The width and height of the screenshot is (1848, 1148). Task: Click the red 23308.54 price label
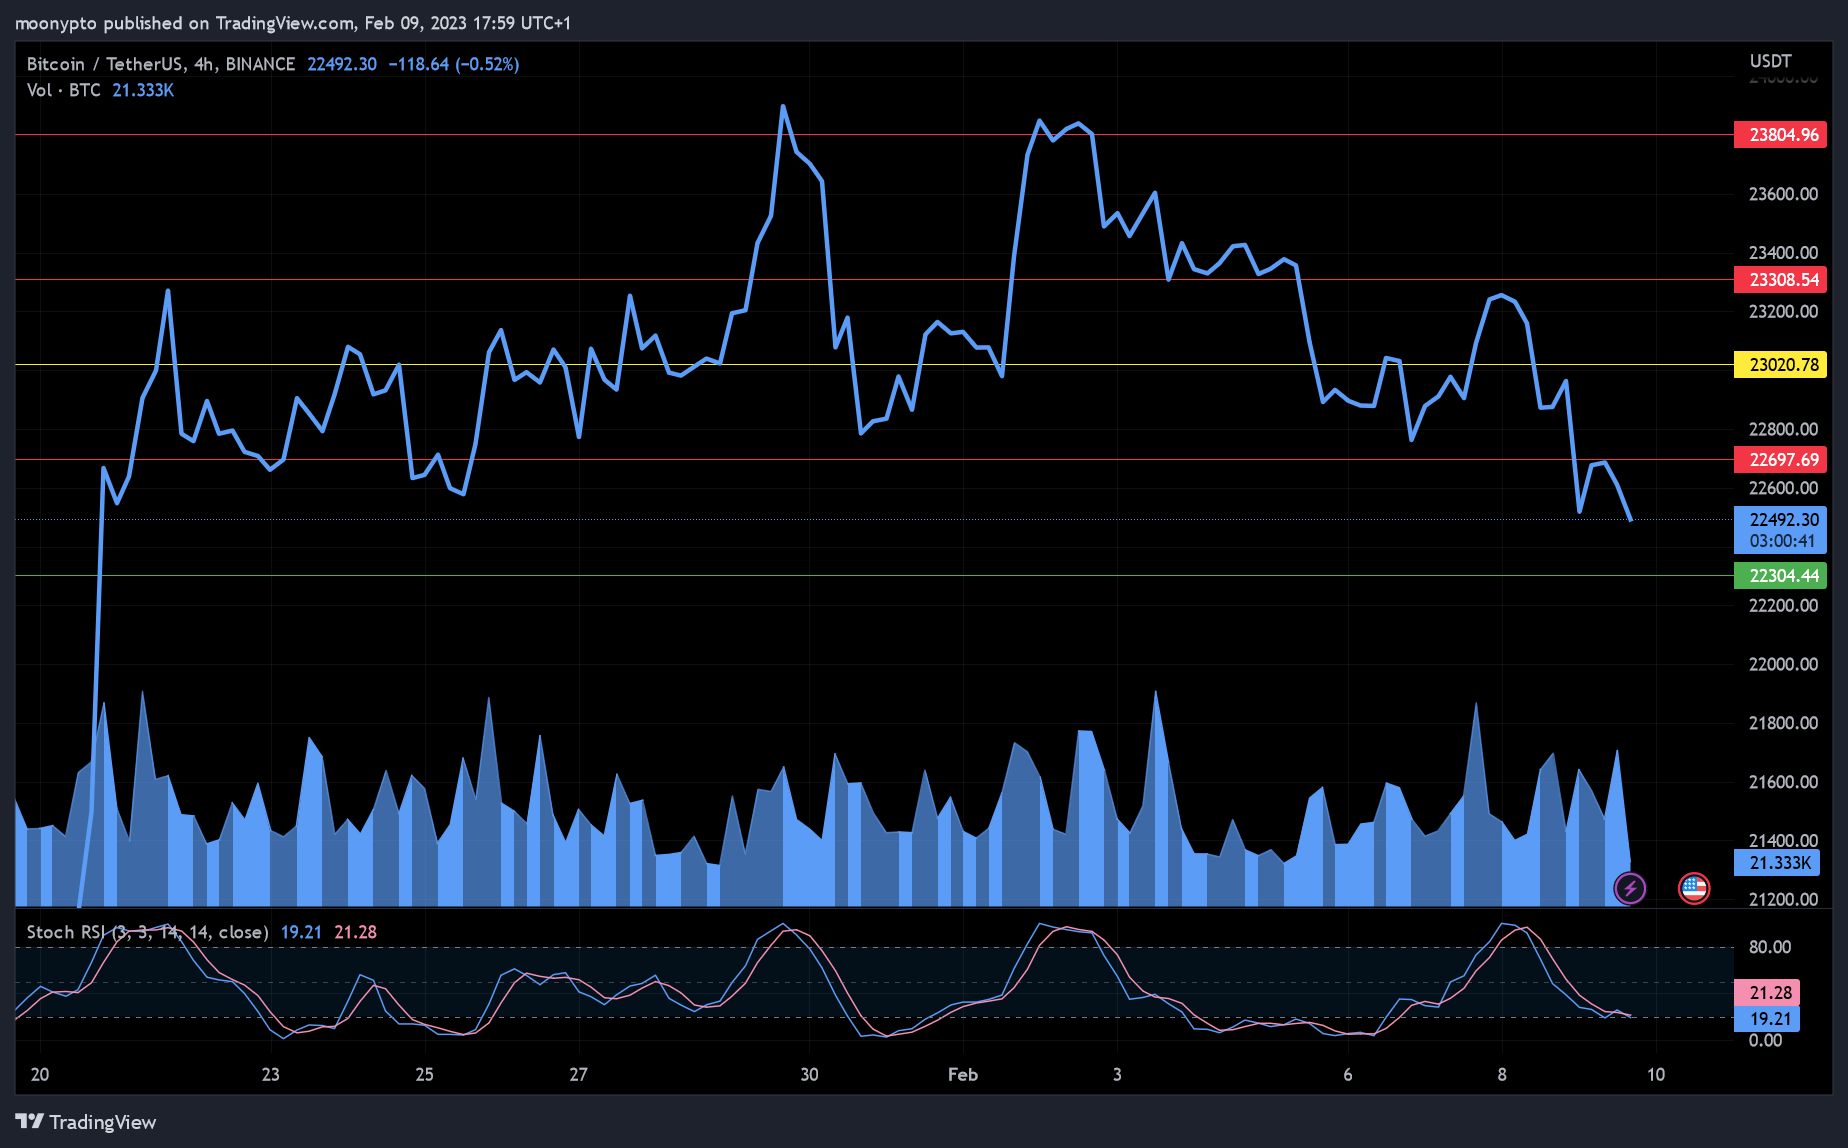coord(1780,280)
